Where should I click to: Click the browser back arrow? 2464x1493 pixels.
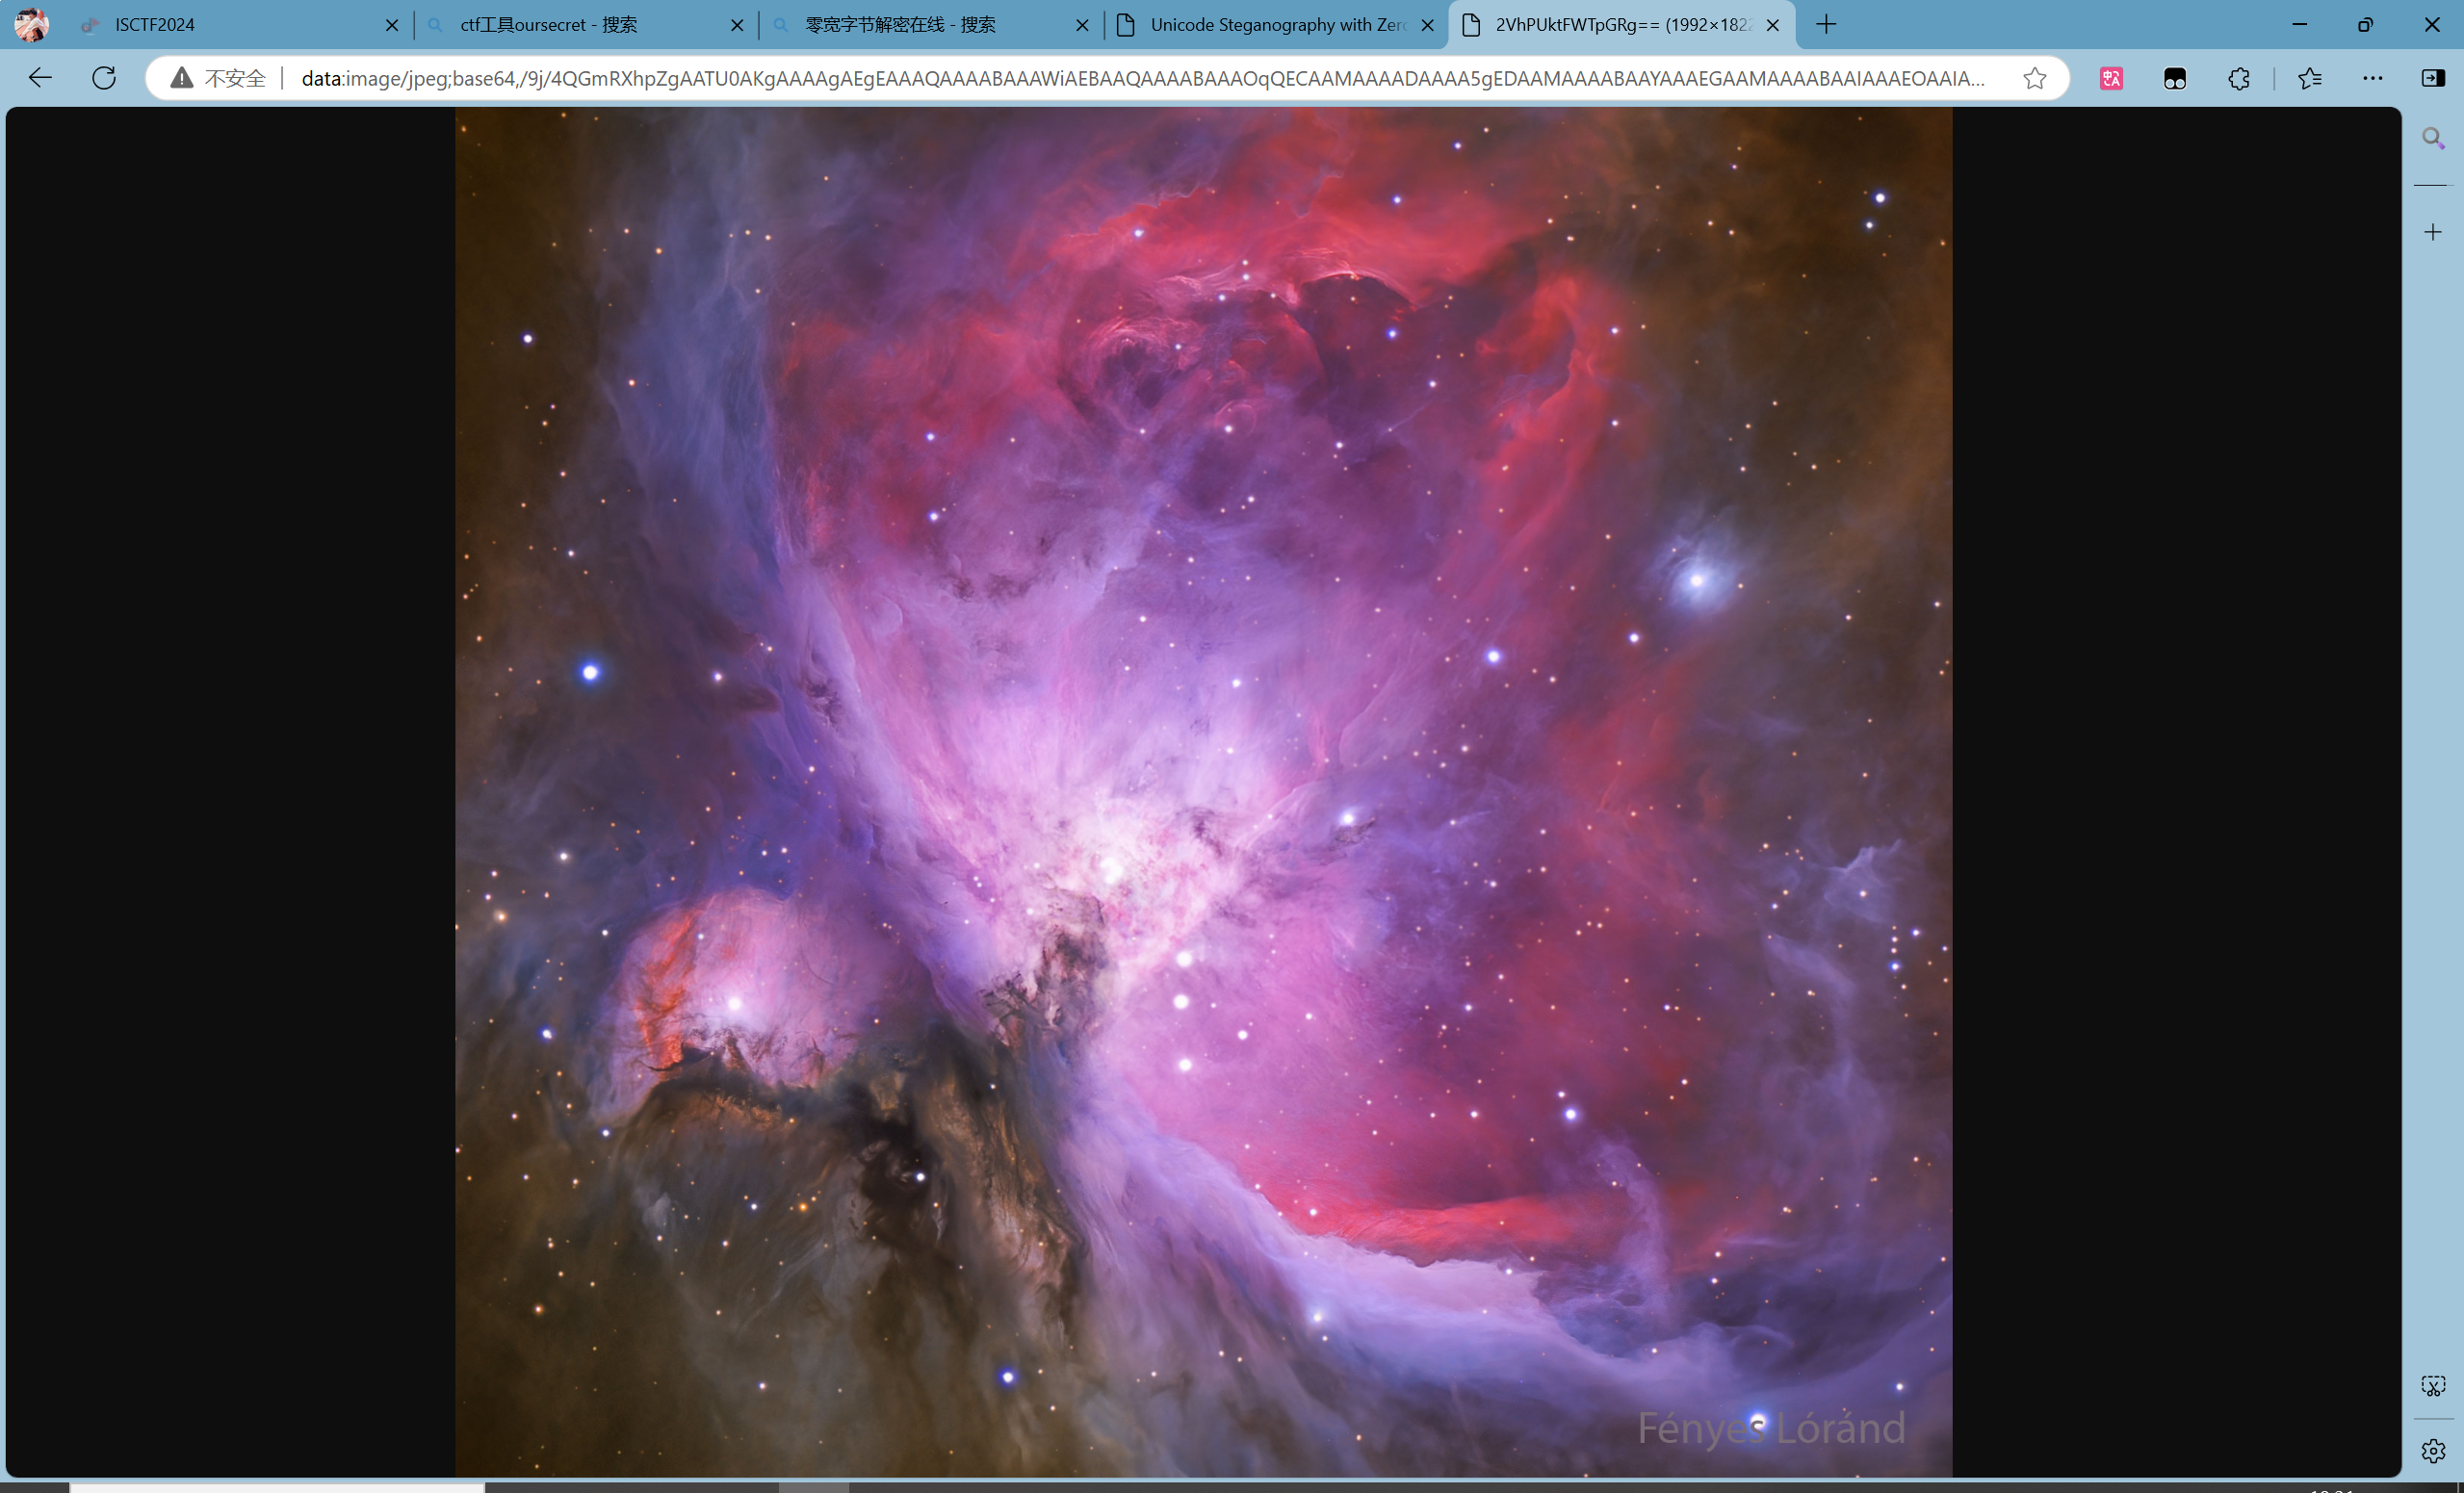coord(40,78)
